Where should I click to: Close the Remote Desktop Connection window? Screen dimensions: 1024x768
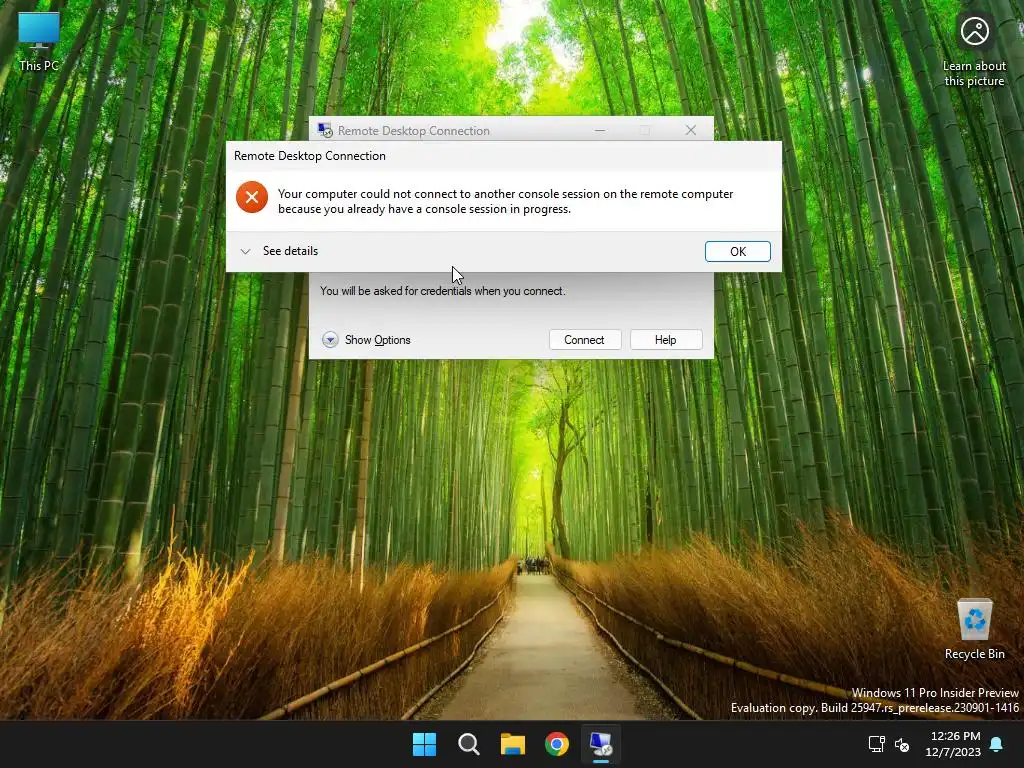[691, 130]
